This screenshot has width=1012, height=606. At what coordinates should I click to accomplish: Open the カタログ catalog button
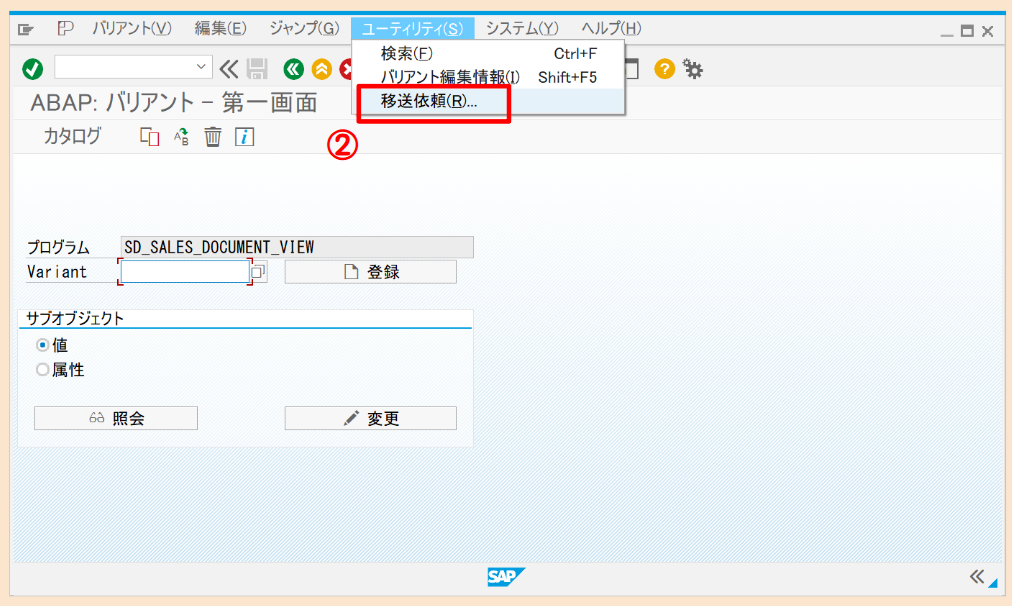[72, 136]
